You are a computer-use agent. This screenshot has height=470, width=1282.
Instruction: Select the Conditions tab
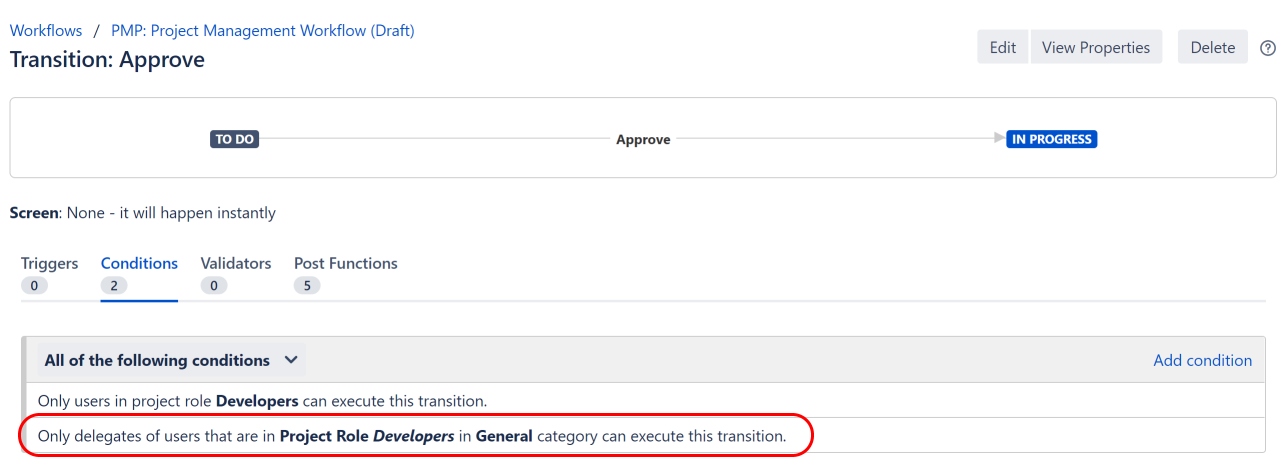tap(139, 264)
